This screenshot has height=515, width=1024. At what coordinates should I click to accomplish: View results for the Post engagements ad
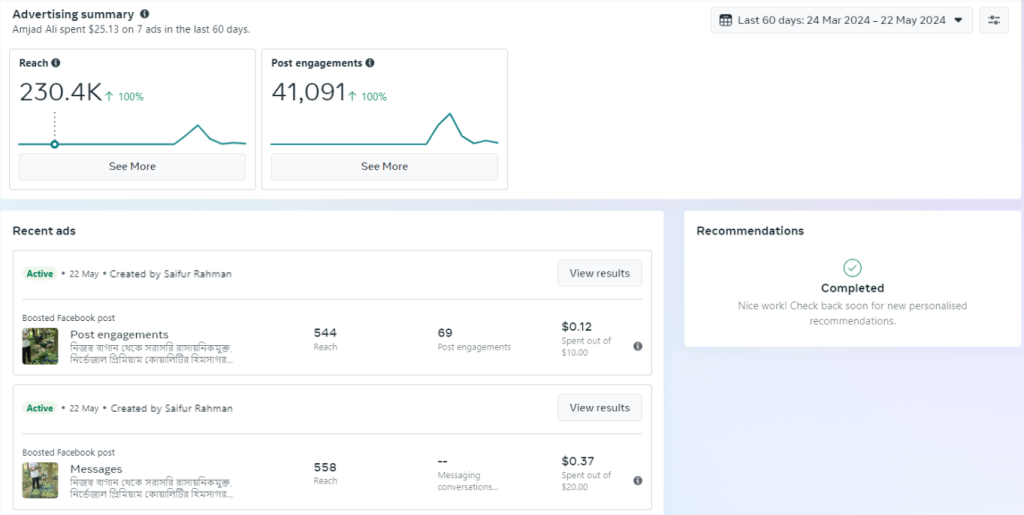click(599, 273)
